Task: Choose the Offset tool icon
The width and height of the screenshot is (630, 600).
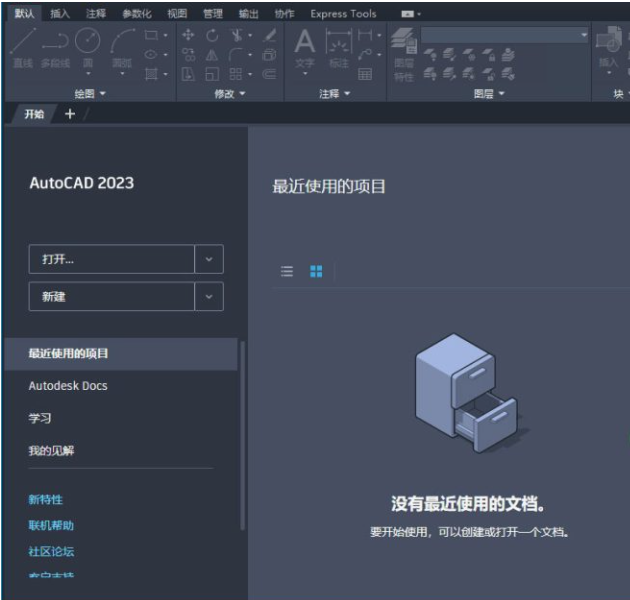Action: pos(269,74)
